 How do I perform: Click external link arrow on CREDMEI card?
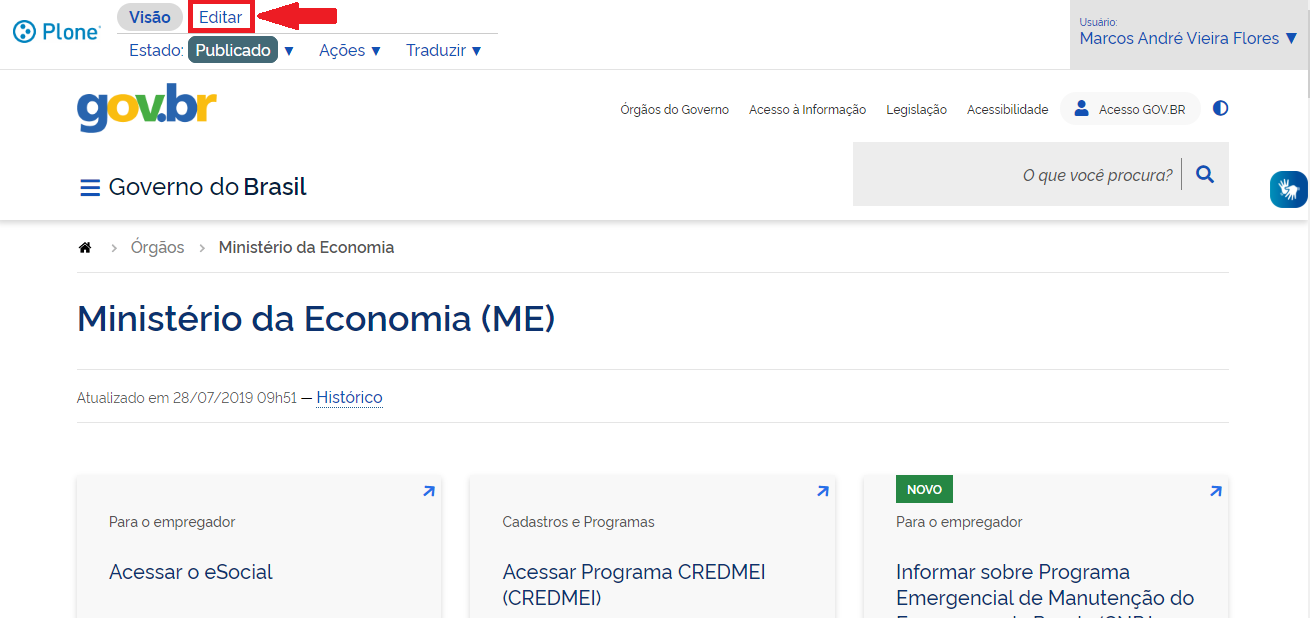(823, 491)
